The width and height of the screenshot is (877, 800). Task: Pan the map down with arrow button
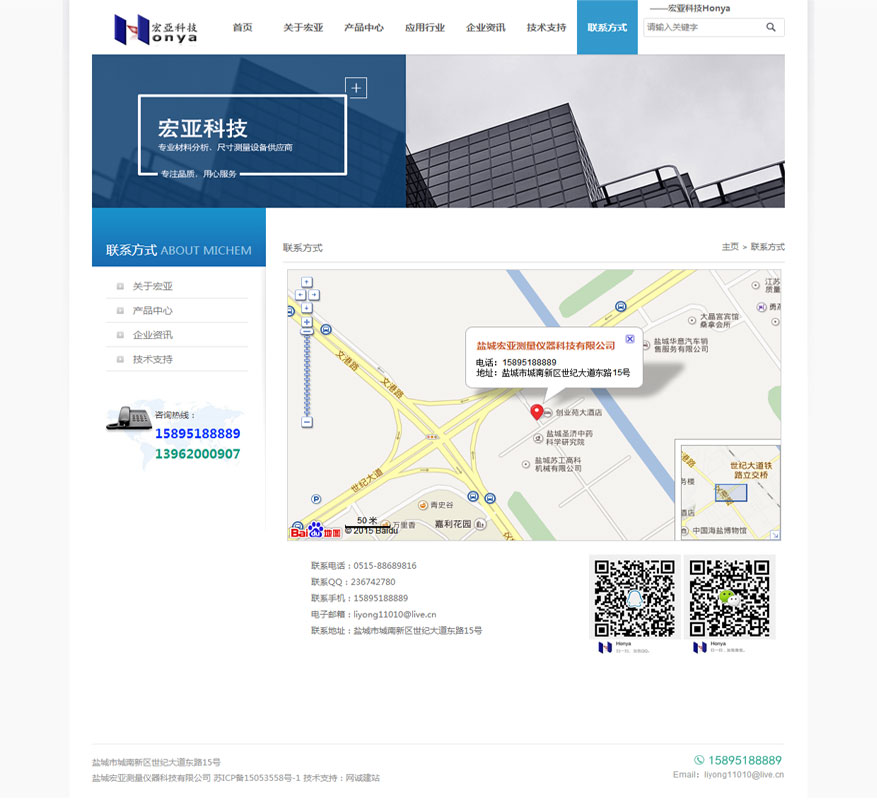[x=307, y=308]
